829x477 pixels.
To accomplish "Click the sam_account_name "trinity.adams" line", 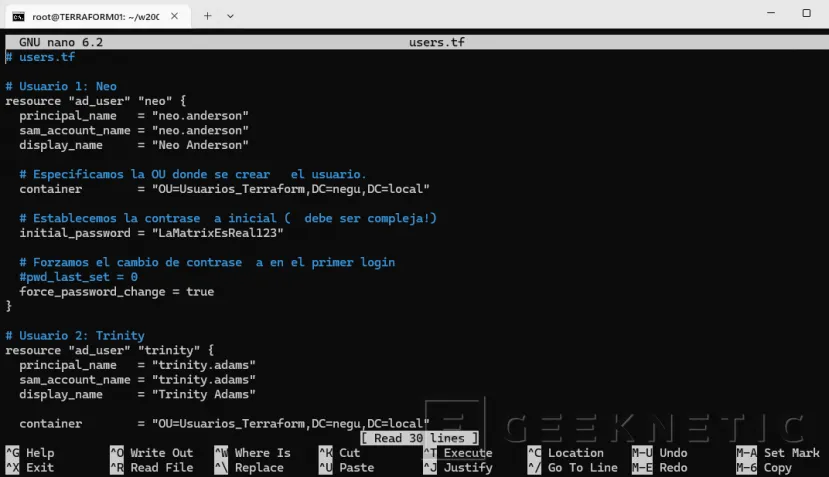I will click(x=137, y=380).
